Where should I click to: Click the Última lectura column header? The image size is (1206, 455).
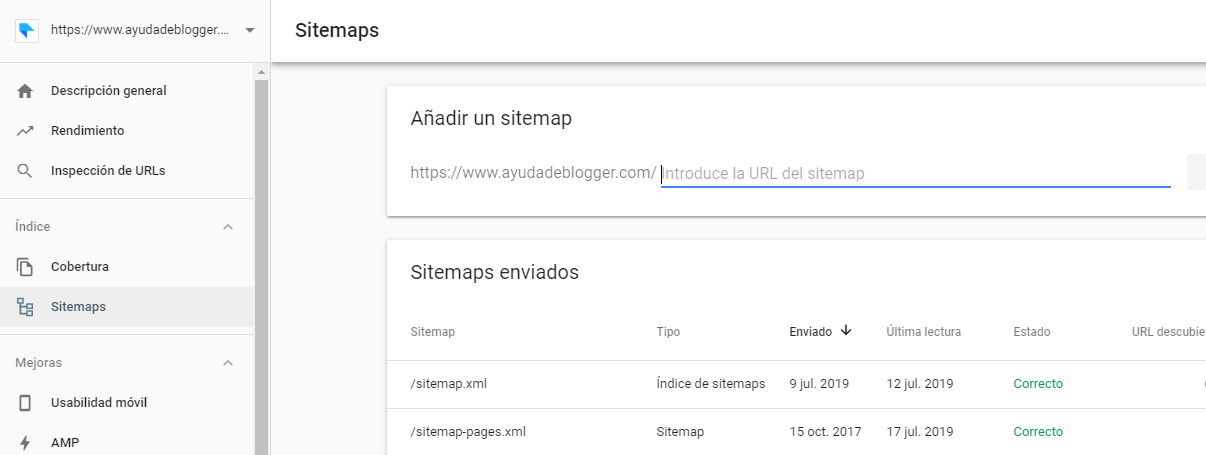tap(923, 332)
